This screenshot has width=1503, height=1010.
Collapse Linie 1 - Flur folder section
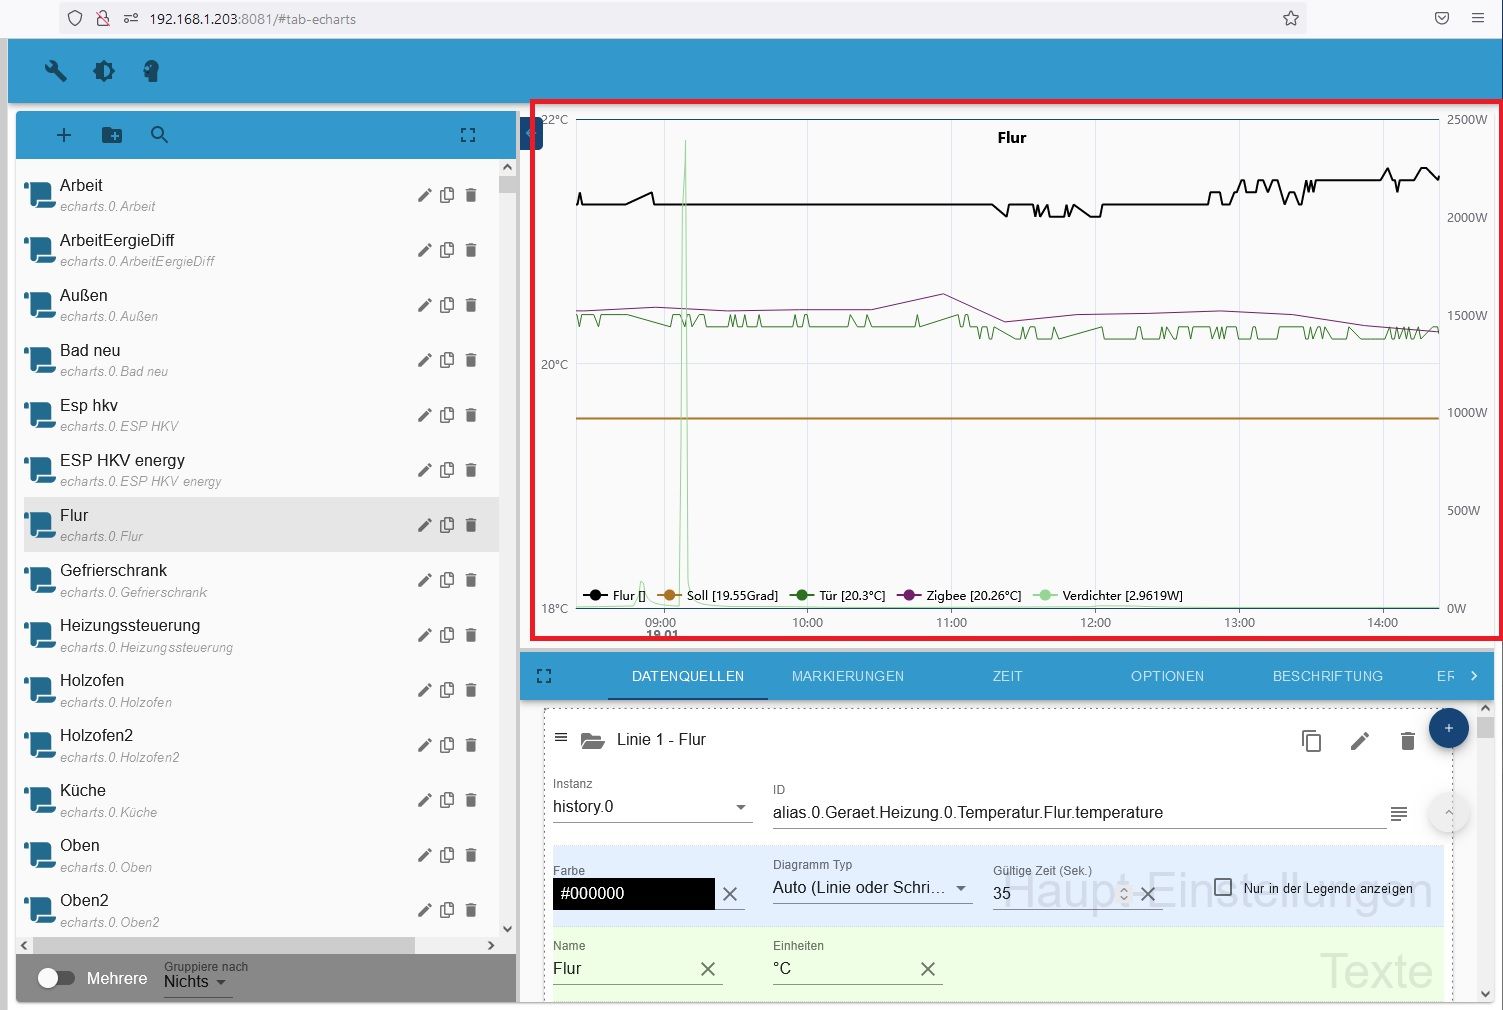(x=593, y=741)
